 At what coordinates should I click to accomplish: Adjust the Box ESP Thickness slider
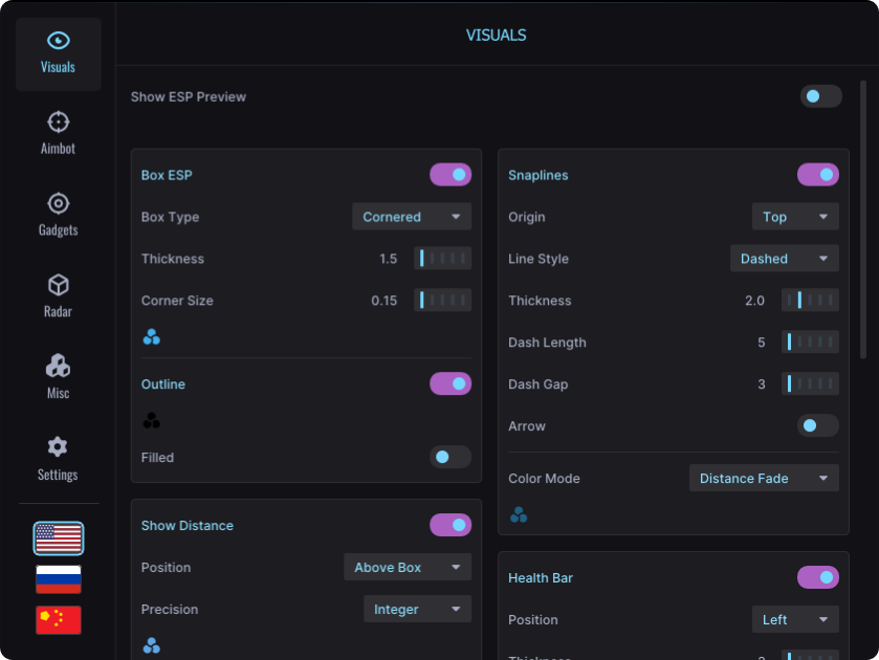442,258
